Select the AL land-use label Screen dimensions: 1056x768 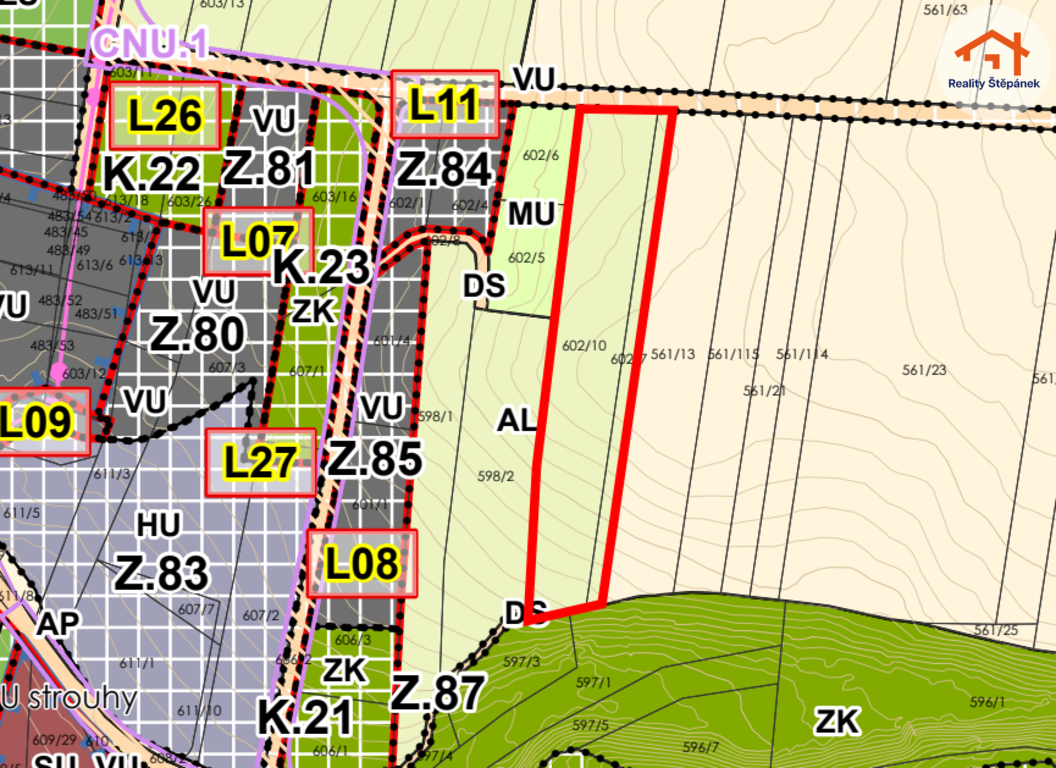517,420
